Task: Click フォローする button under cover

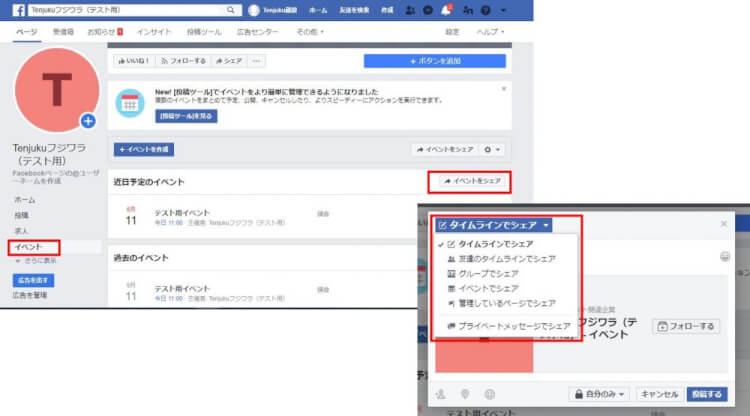Action: pyautogui.click(x=183, y=61)
